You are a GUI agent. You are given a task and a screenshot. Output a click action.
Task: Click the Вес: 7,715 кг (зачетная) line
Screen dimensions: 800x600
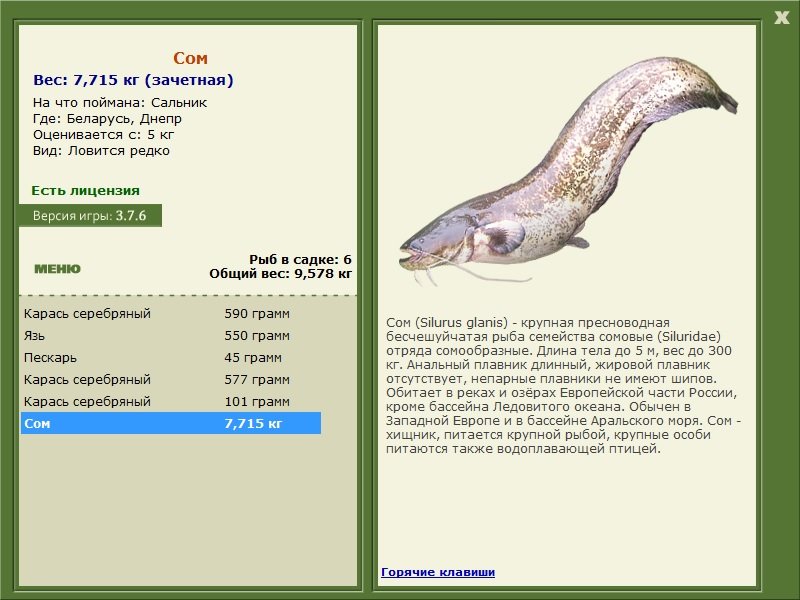(x=133, y=80)
